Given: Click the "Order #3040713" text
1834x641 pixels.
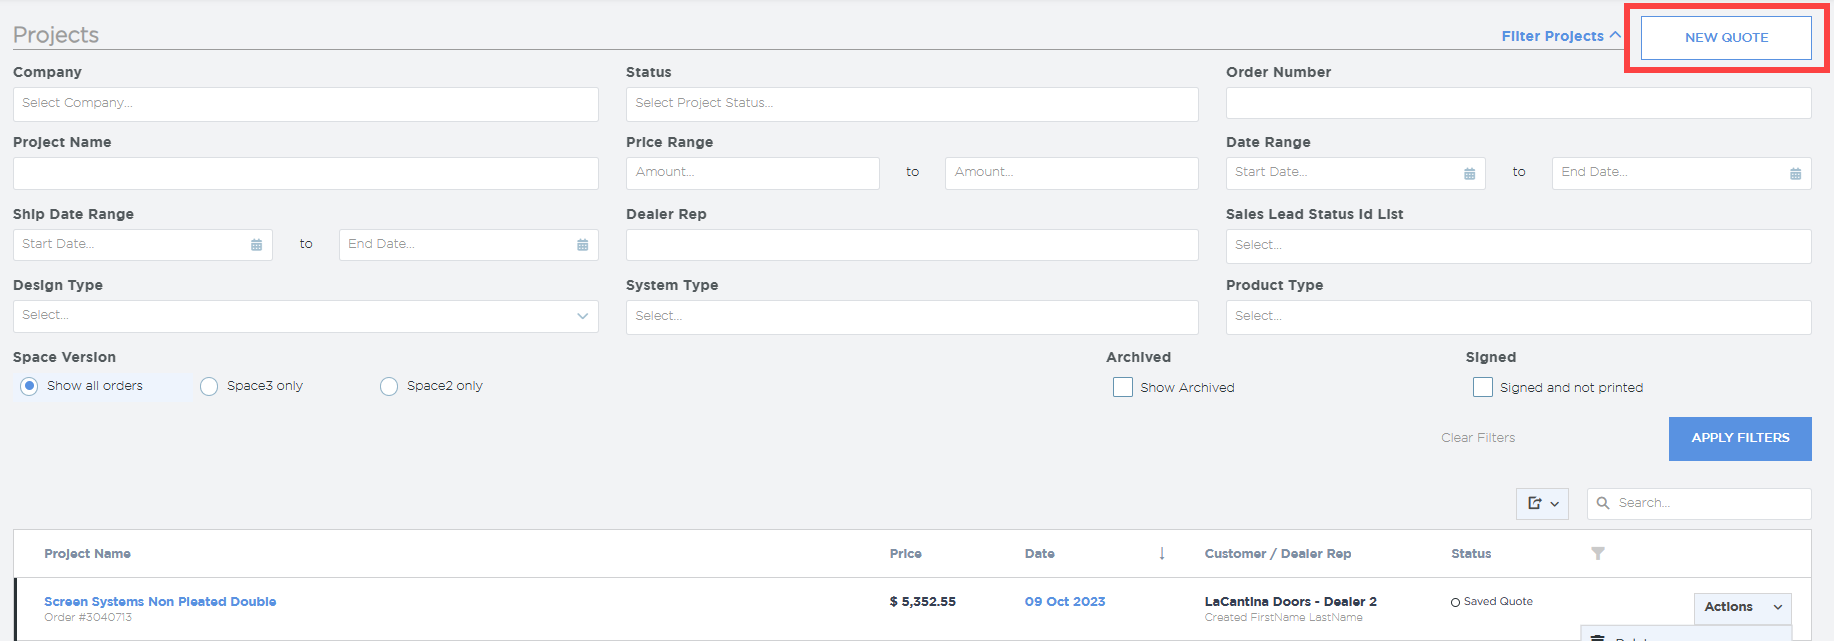Looking at the screenshot, I should tap(88, 618).
